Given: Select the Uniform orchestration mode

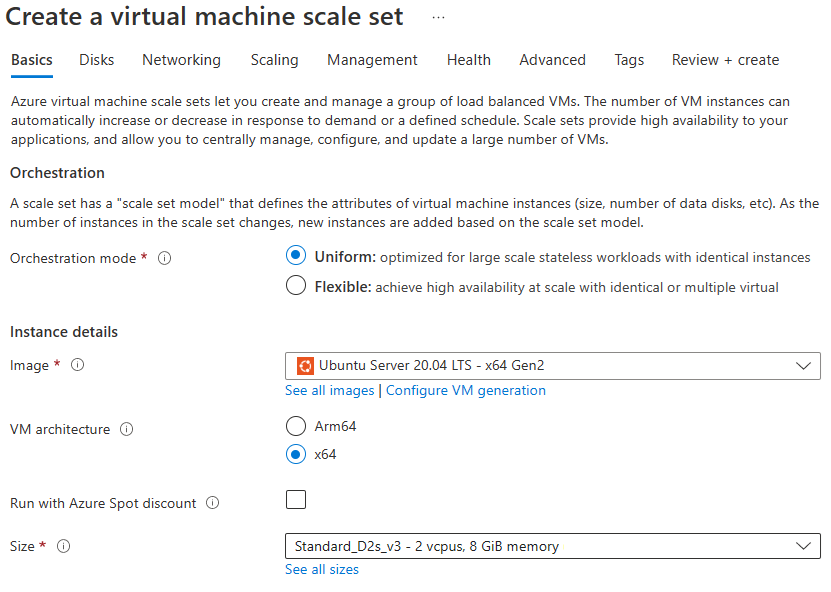Looking at the screenshot, I should click(x=296, y=255).
